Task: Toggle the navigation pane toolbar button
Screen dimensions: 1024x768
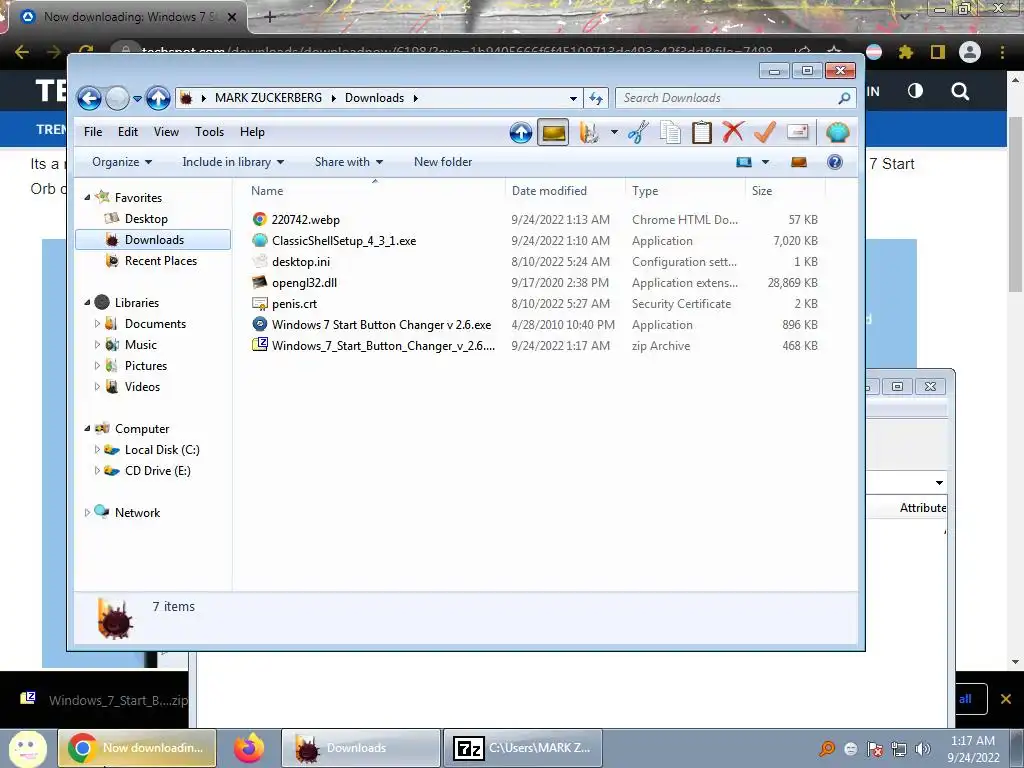Action: click(x=552, y=133)
